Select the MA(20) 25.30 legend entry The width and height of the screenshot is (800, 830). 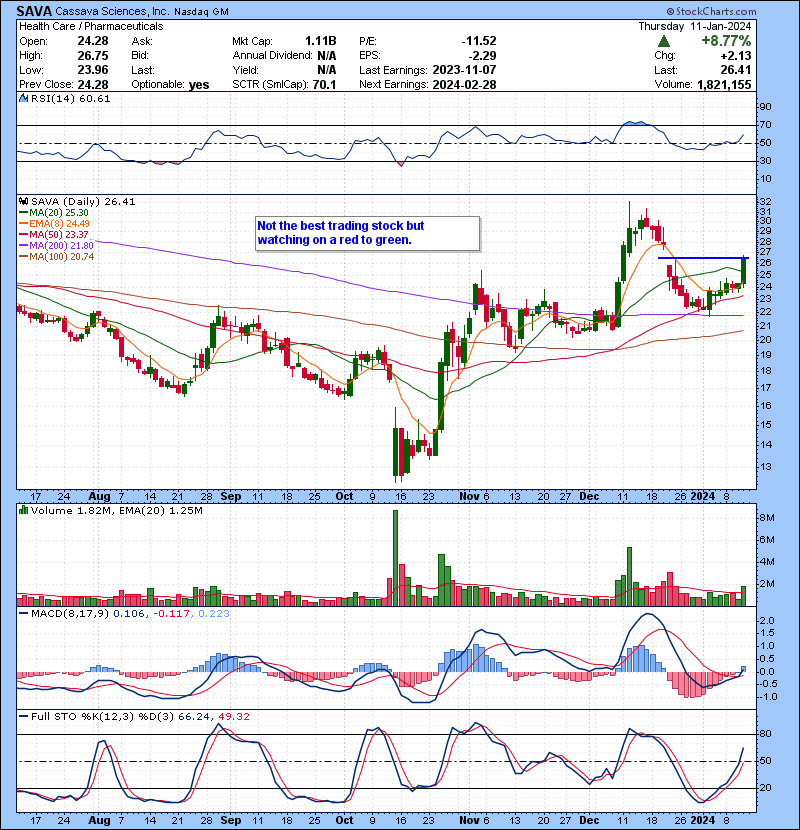coord(54,213)
